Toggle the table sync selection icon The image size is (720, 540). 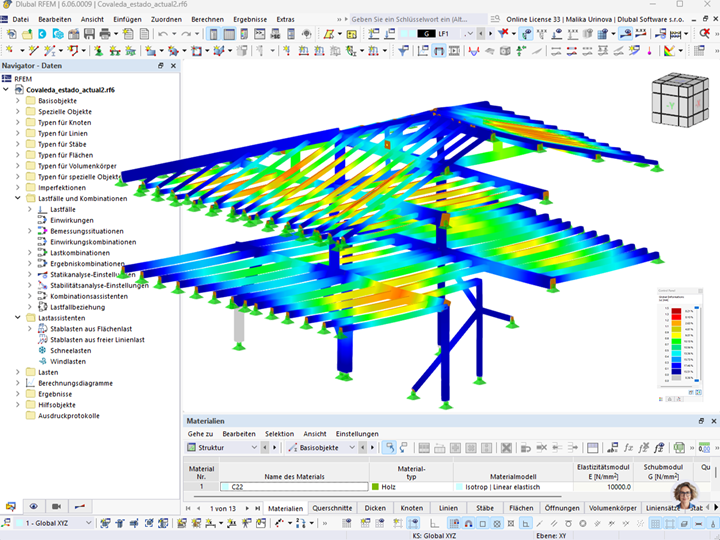389,447
